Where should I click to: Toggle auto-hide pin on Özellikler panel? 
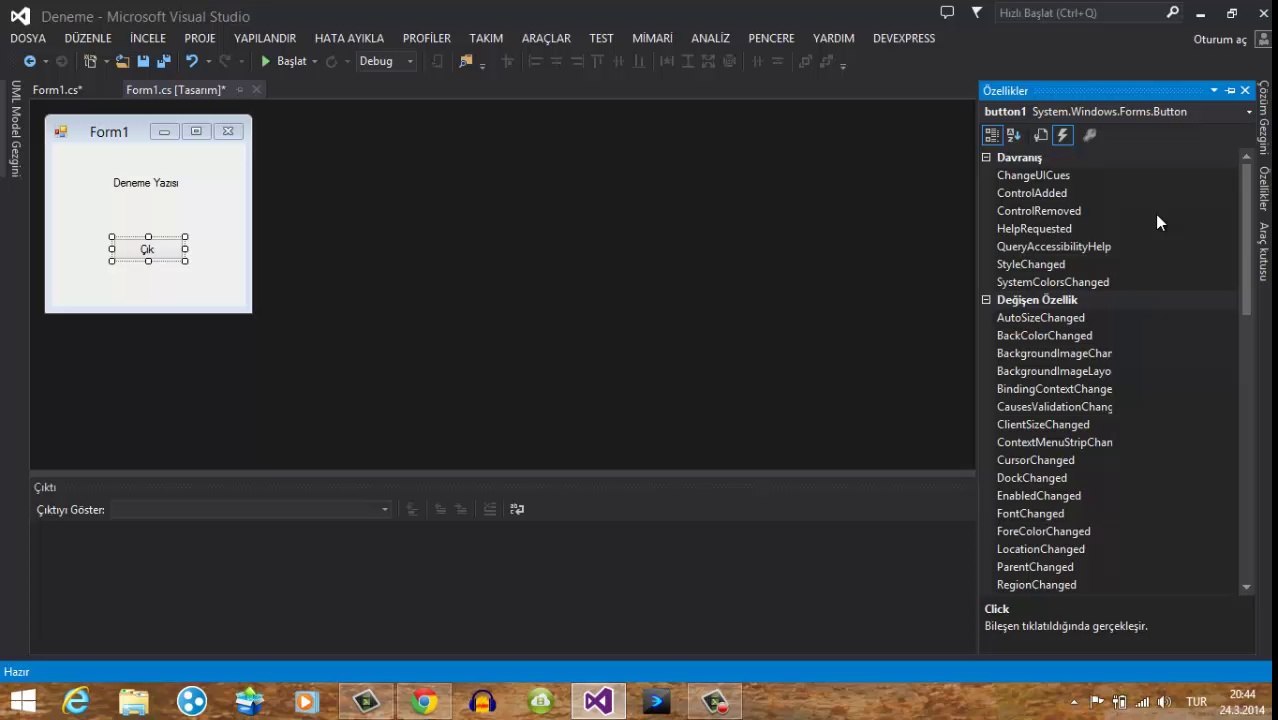[1230, 90]
